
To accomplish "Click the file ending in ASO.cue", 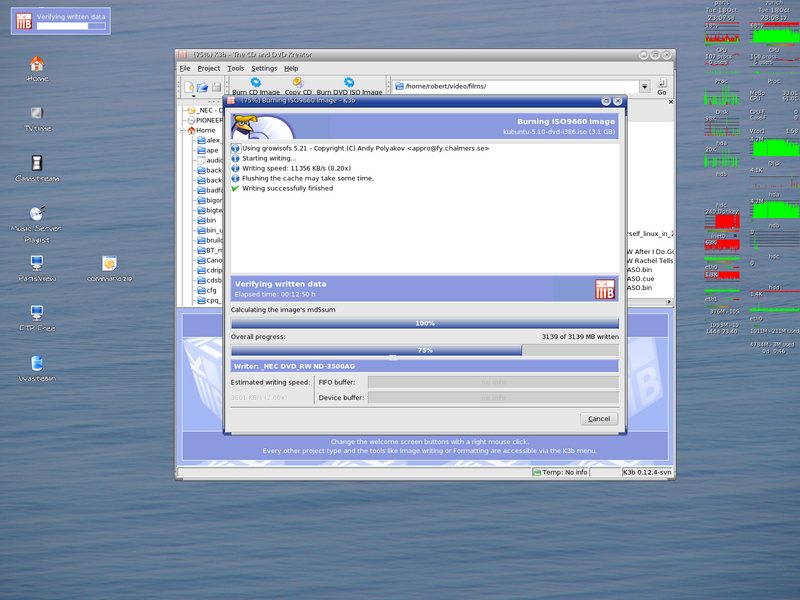I will [641, 279].
